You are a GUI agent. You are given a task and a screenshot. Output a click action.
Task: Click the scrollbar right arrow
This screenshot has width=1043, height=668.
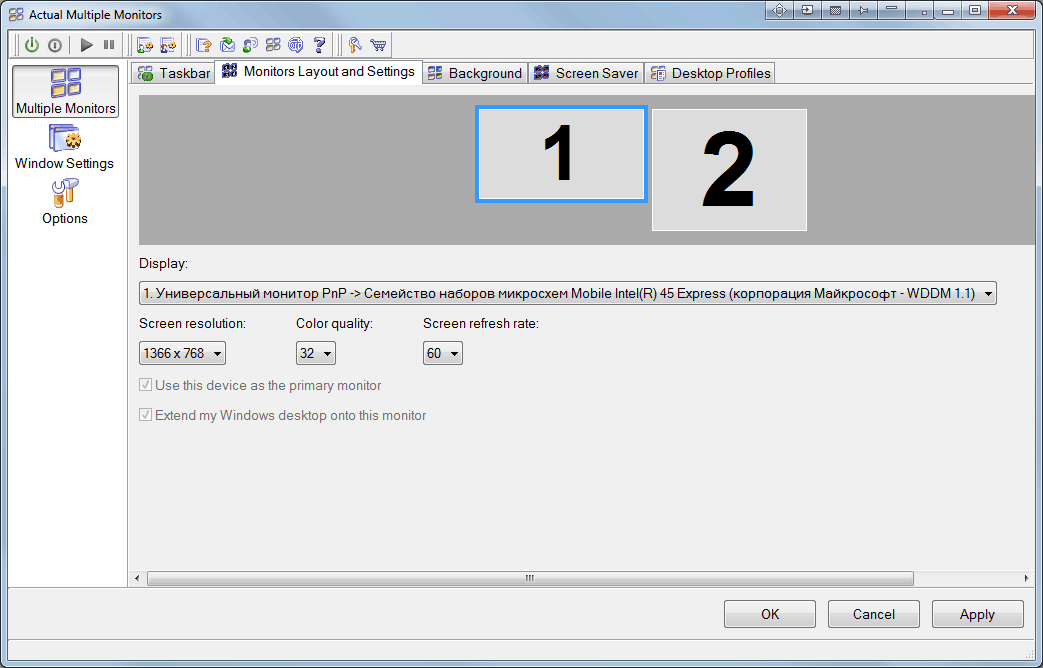pos(1026,578)
